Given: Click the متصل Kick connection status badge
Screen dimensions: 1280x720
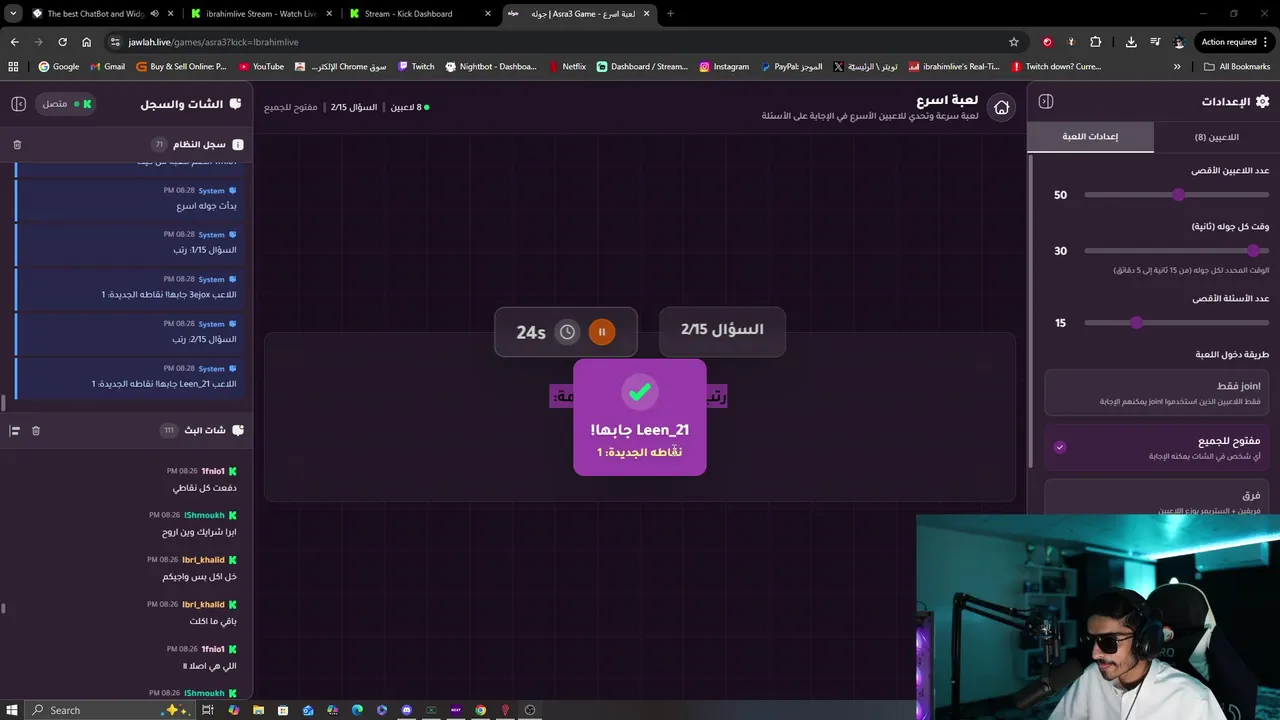Looking at the screenshot, I should tap(67, 104).
